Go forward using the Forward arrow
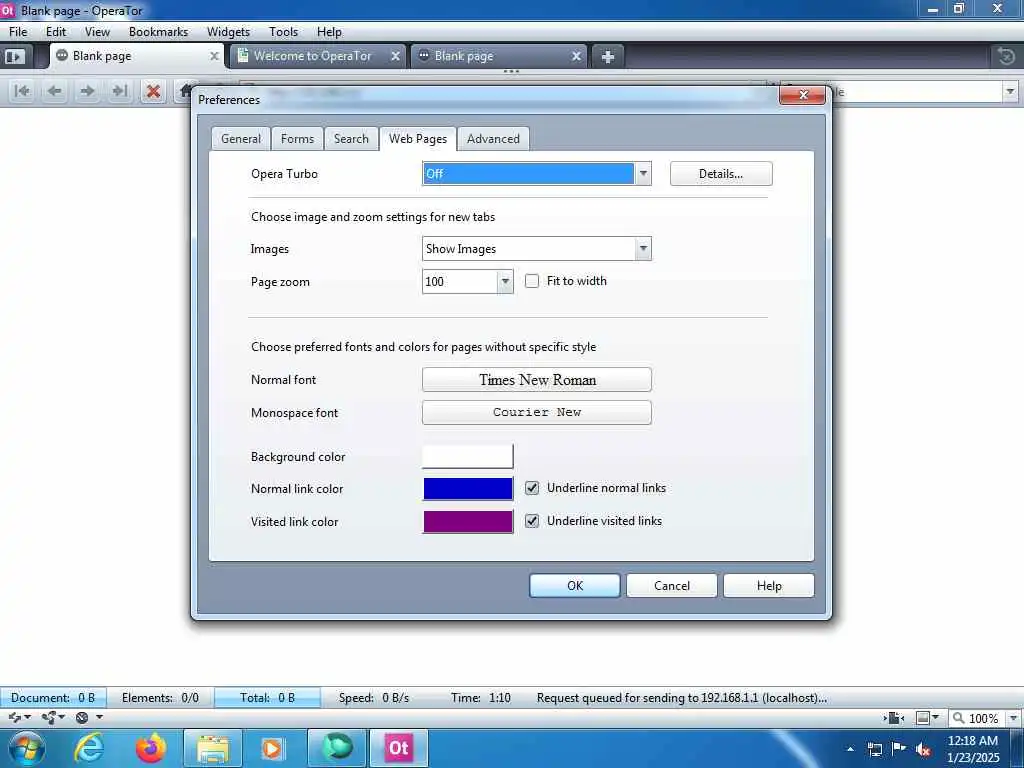 pos(88,91)
